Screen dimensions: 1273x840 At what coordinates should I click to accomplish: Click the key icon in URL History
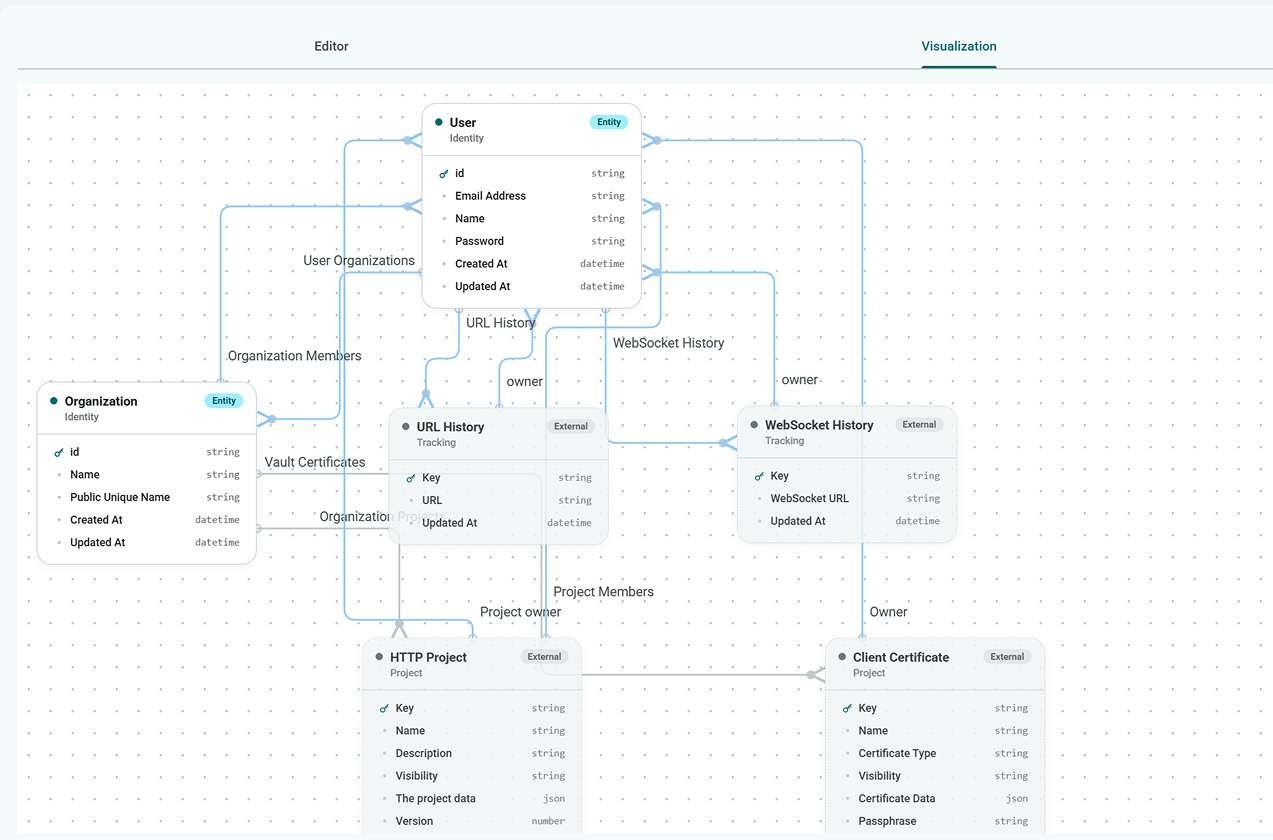(411, 478)
